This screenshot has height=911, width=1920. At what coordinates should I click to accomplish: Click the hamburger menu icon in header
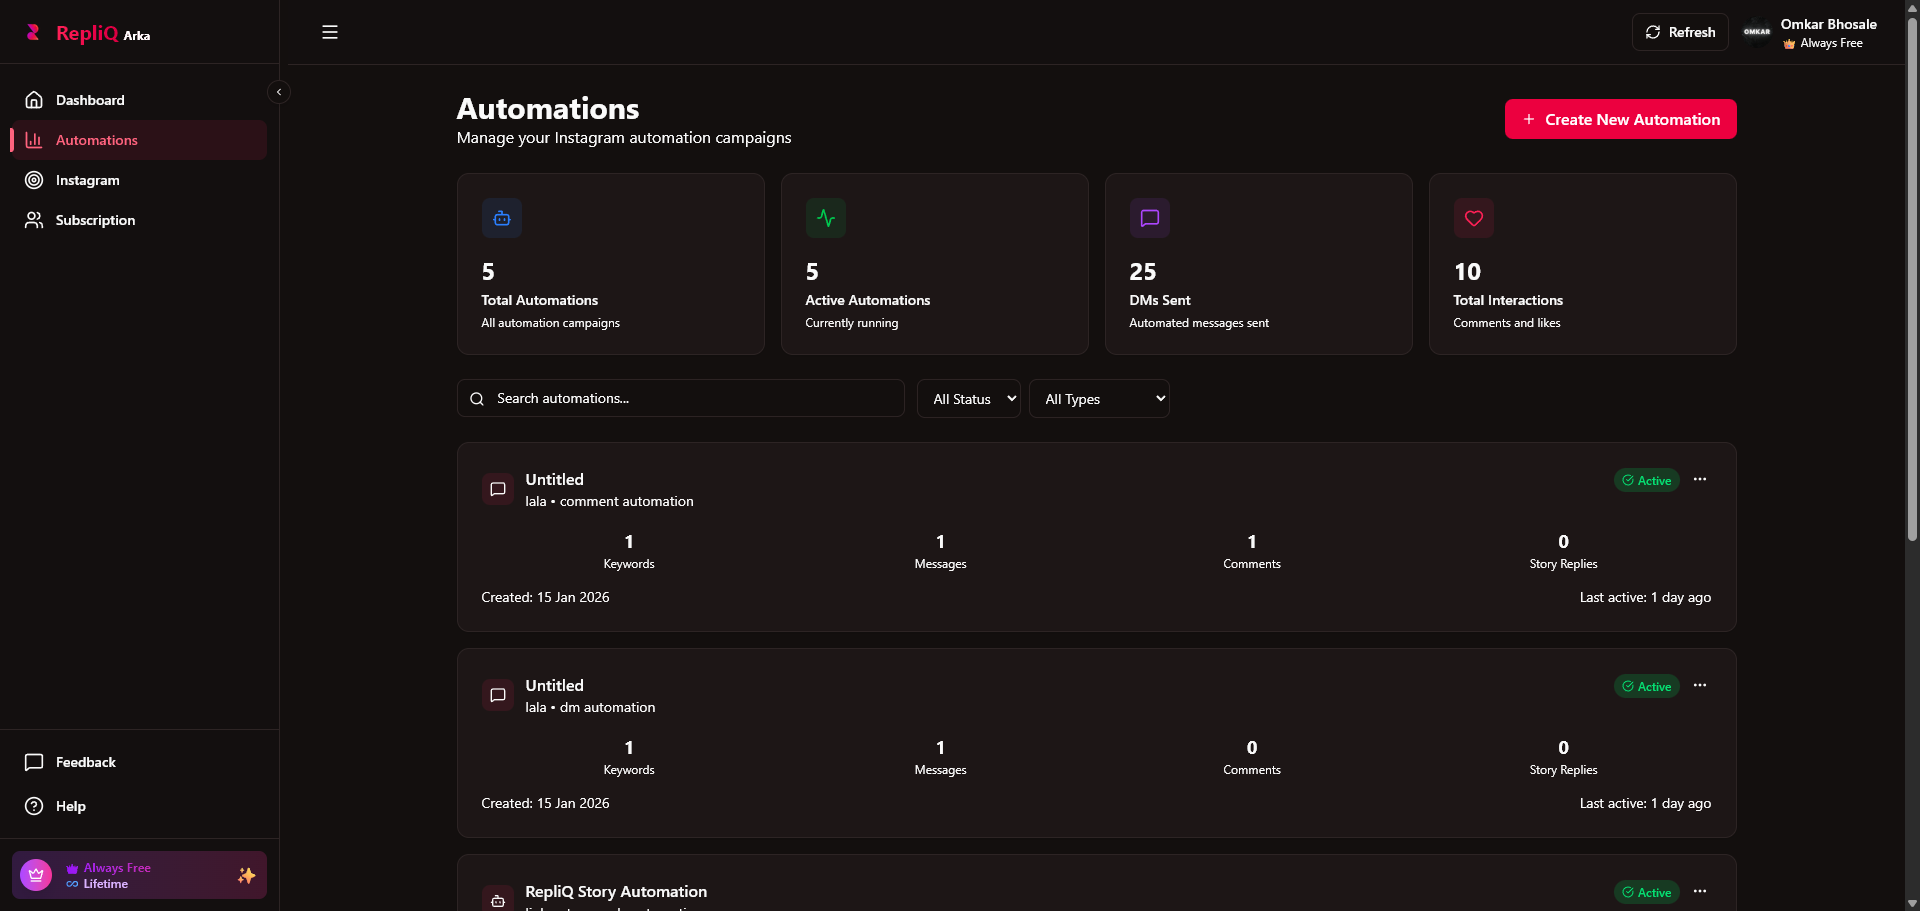pyautogui.click(x=330, y=32)
